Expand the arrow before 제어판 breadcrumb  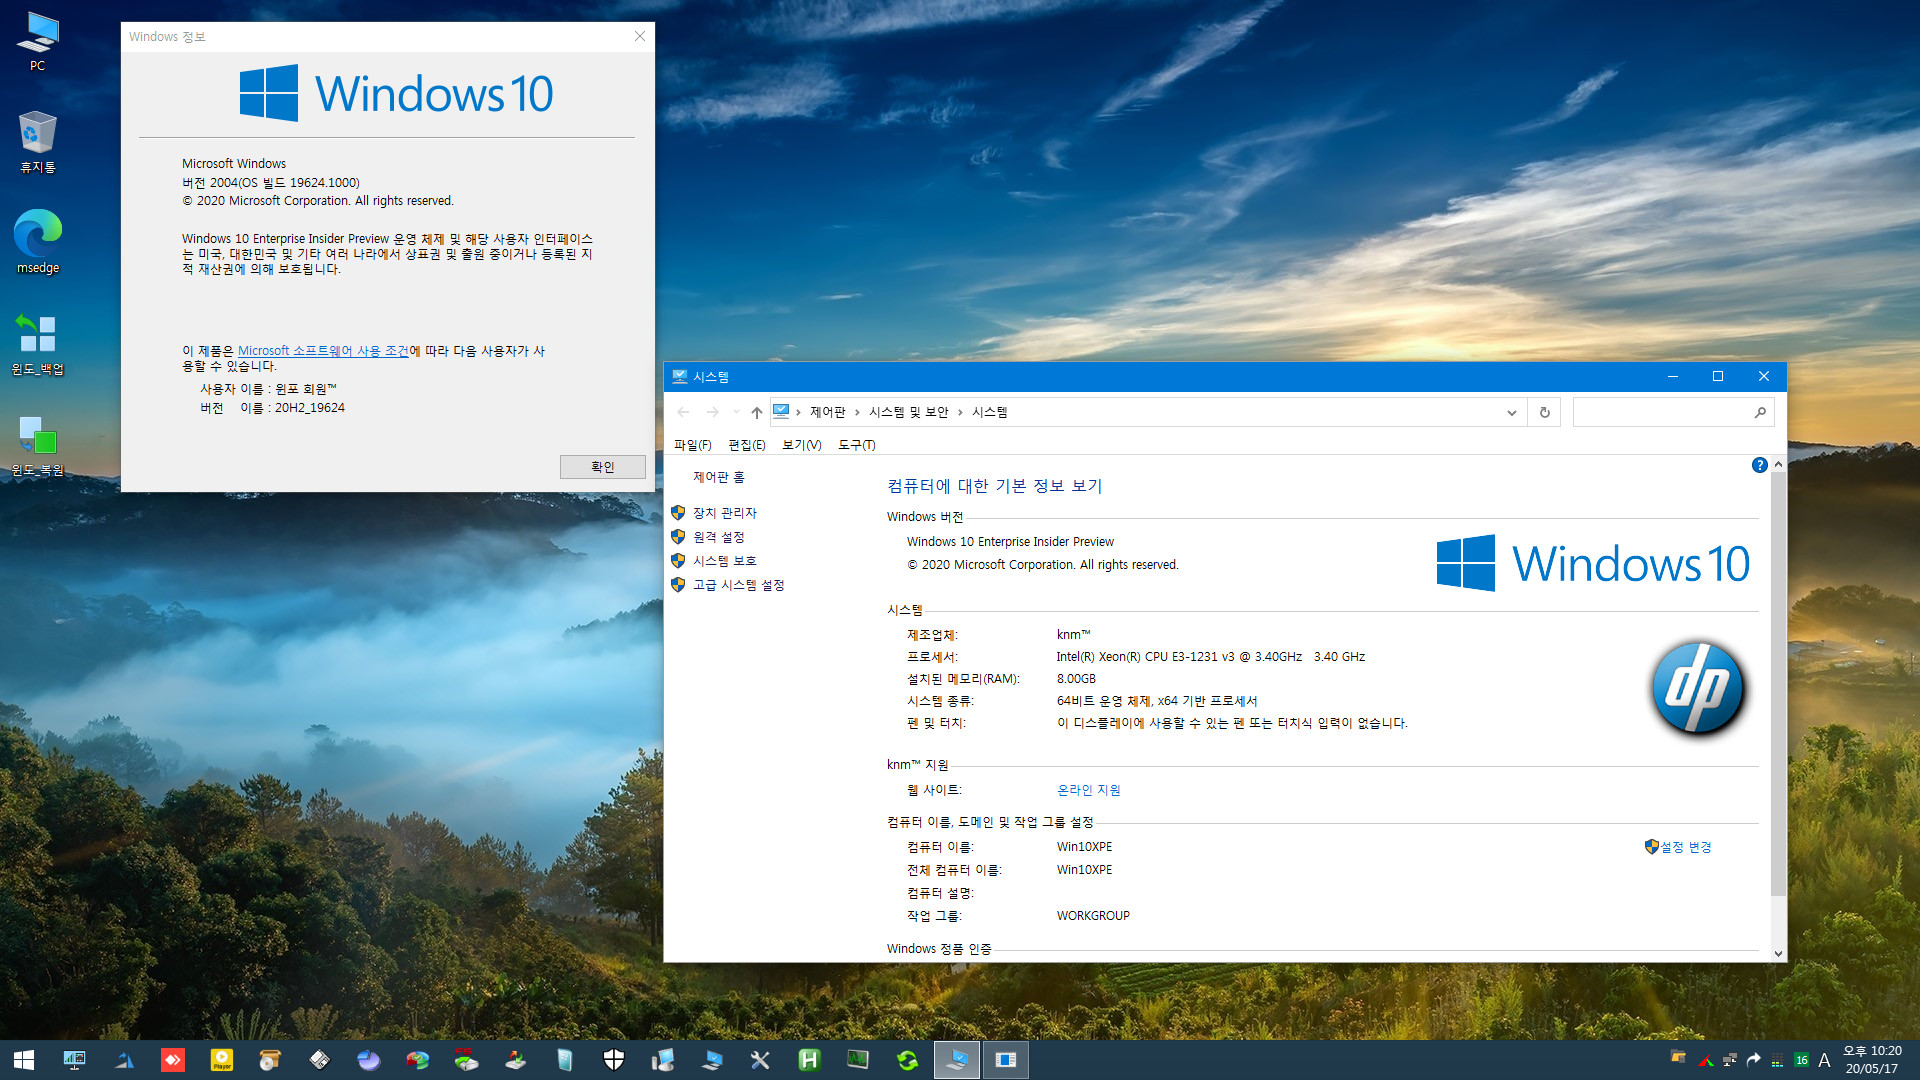coord(798,412)
